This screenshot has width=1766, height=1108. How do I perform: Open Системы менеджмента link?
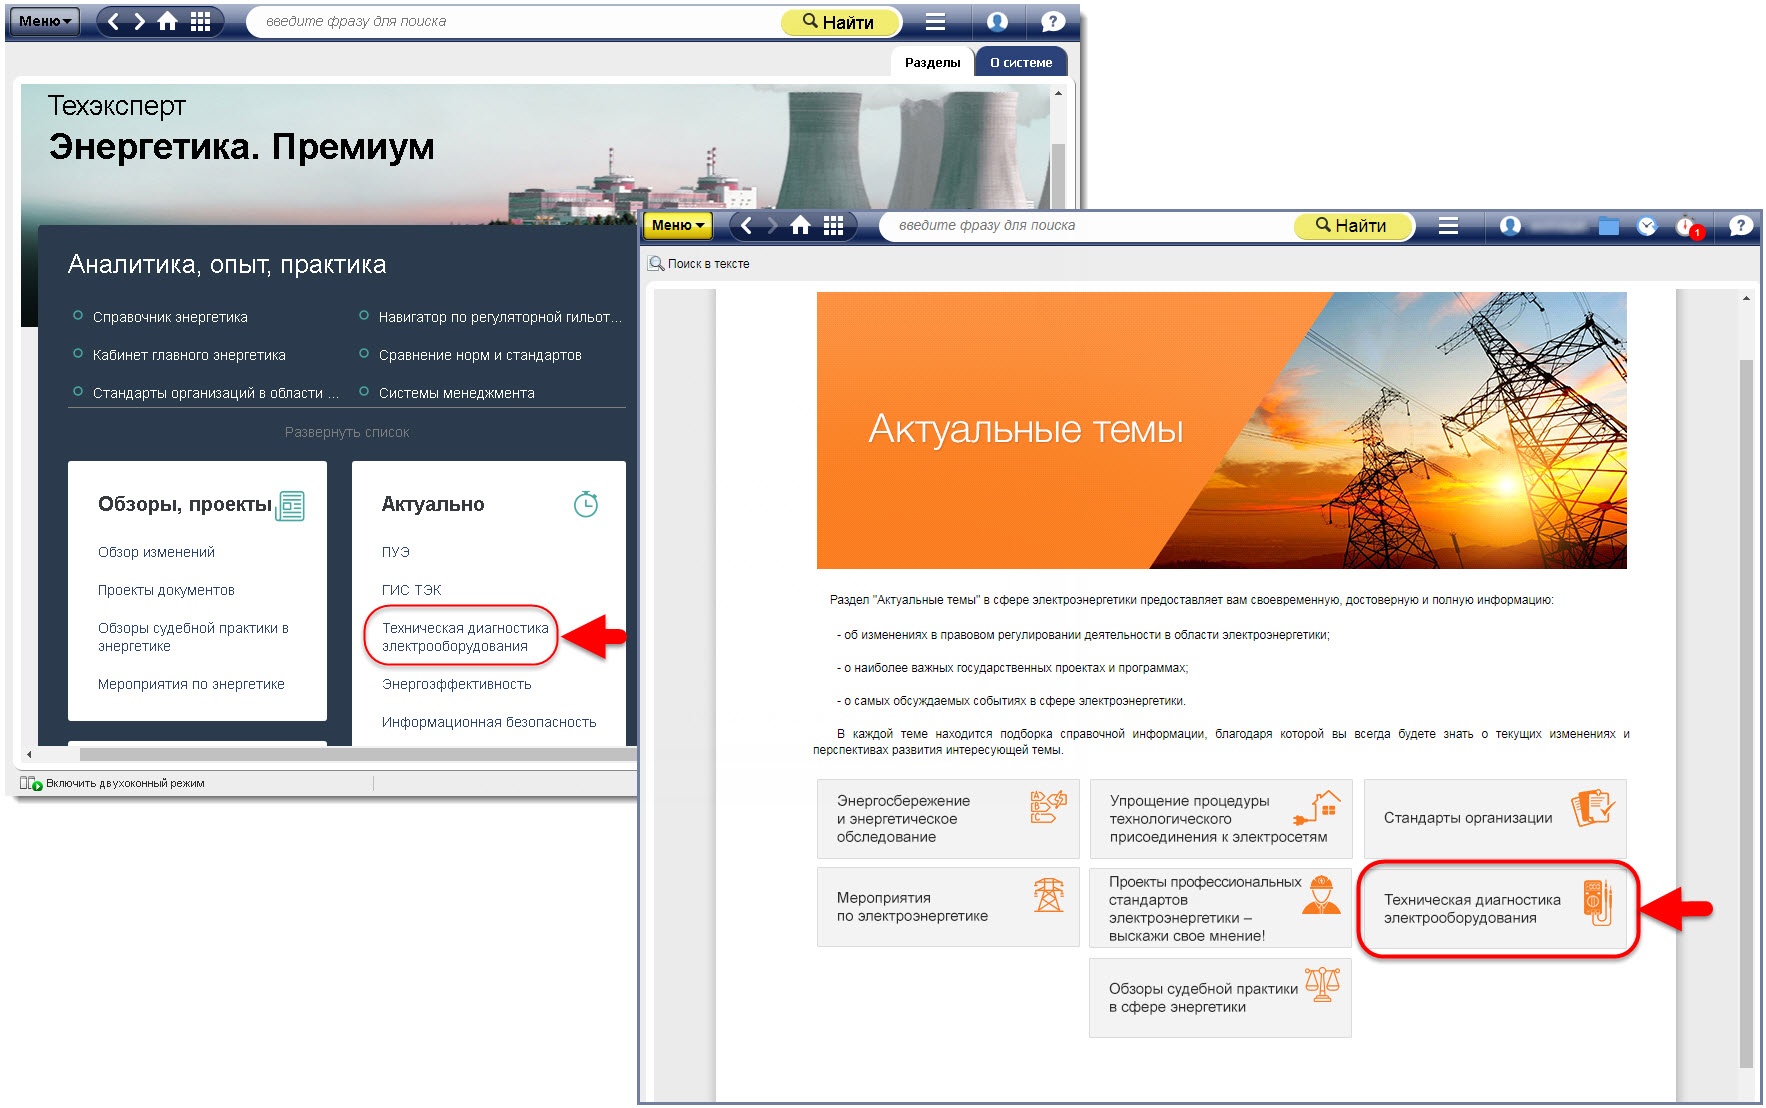tap(456, 393)
